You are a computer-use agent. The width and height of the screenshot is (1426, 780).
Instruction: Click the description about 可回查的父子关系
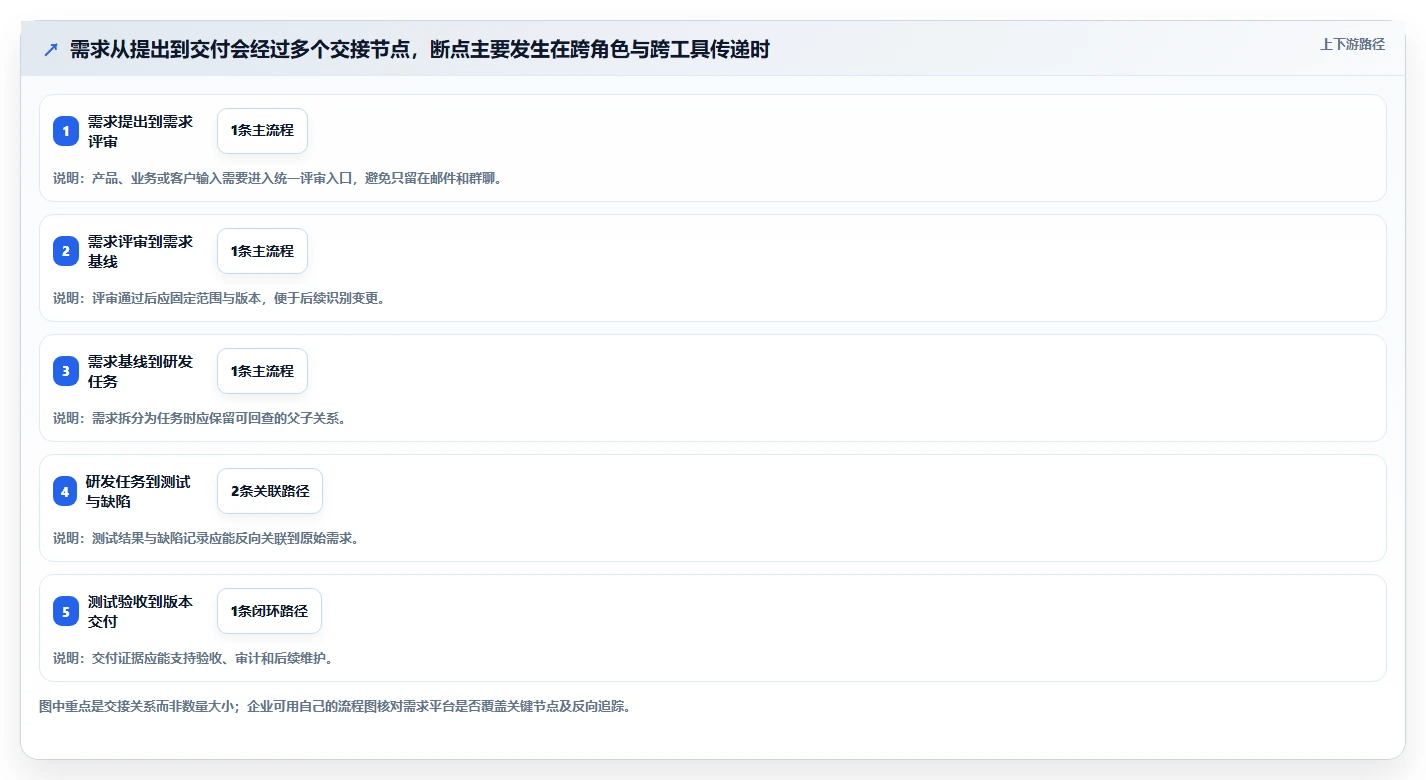(199, 418)
